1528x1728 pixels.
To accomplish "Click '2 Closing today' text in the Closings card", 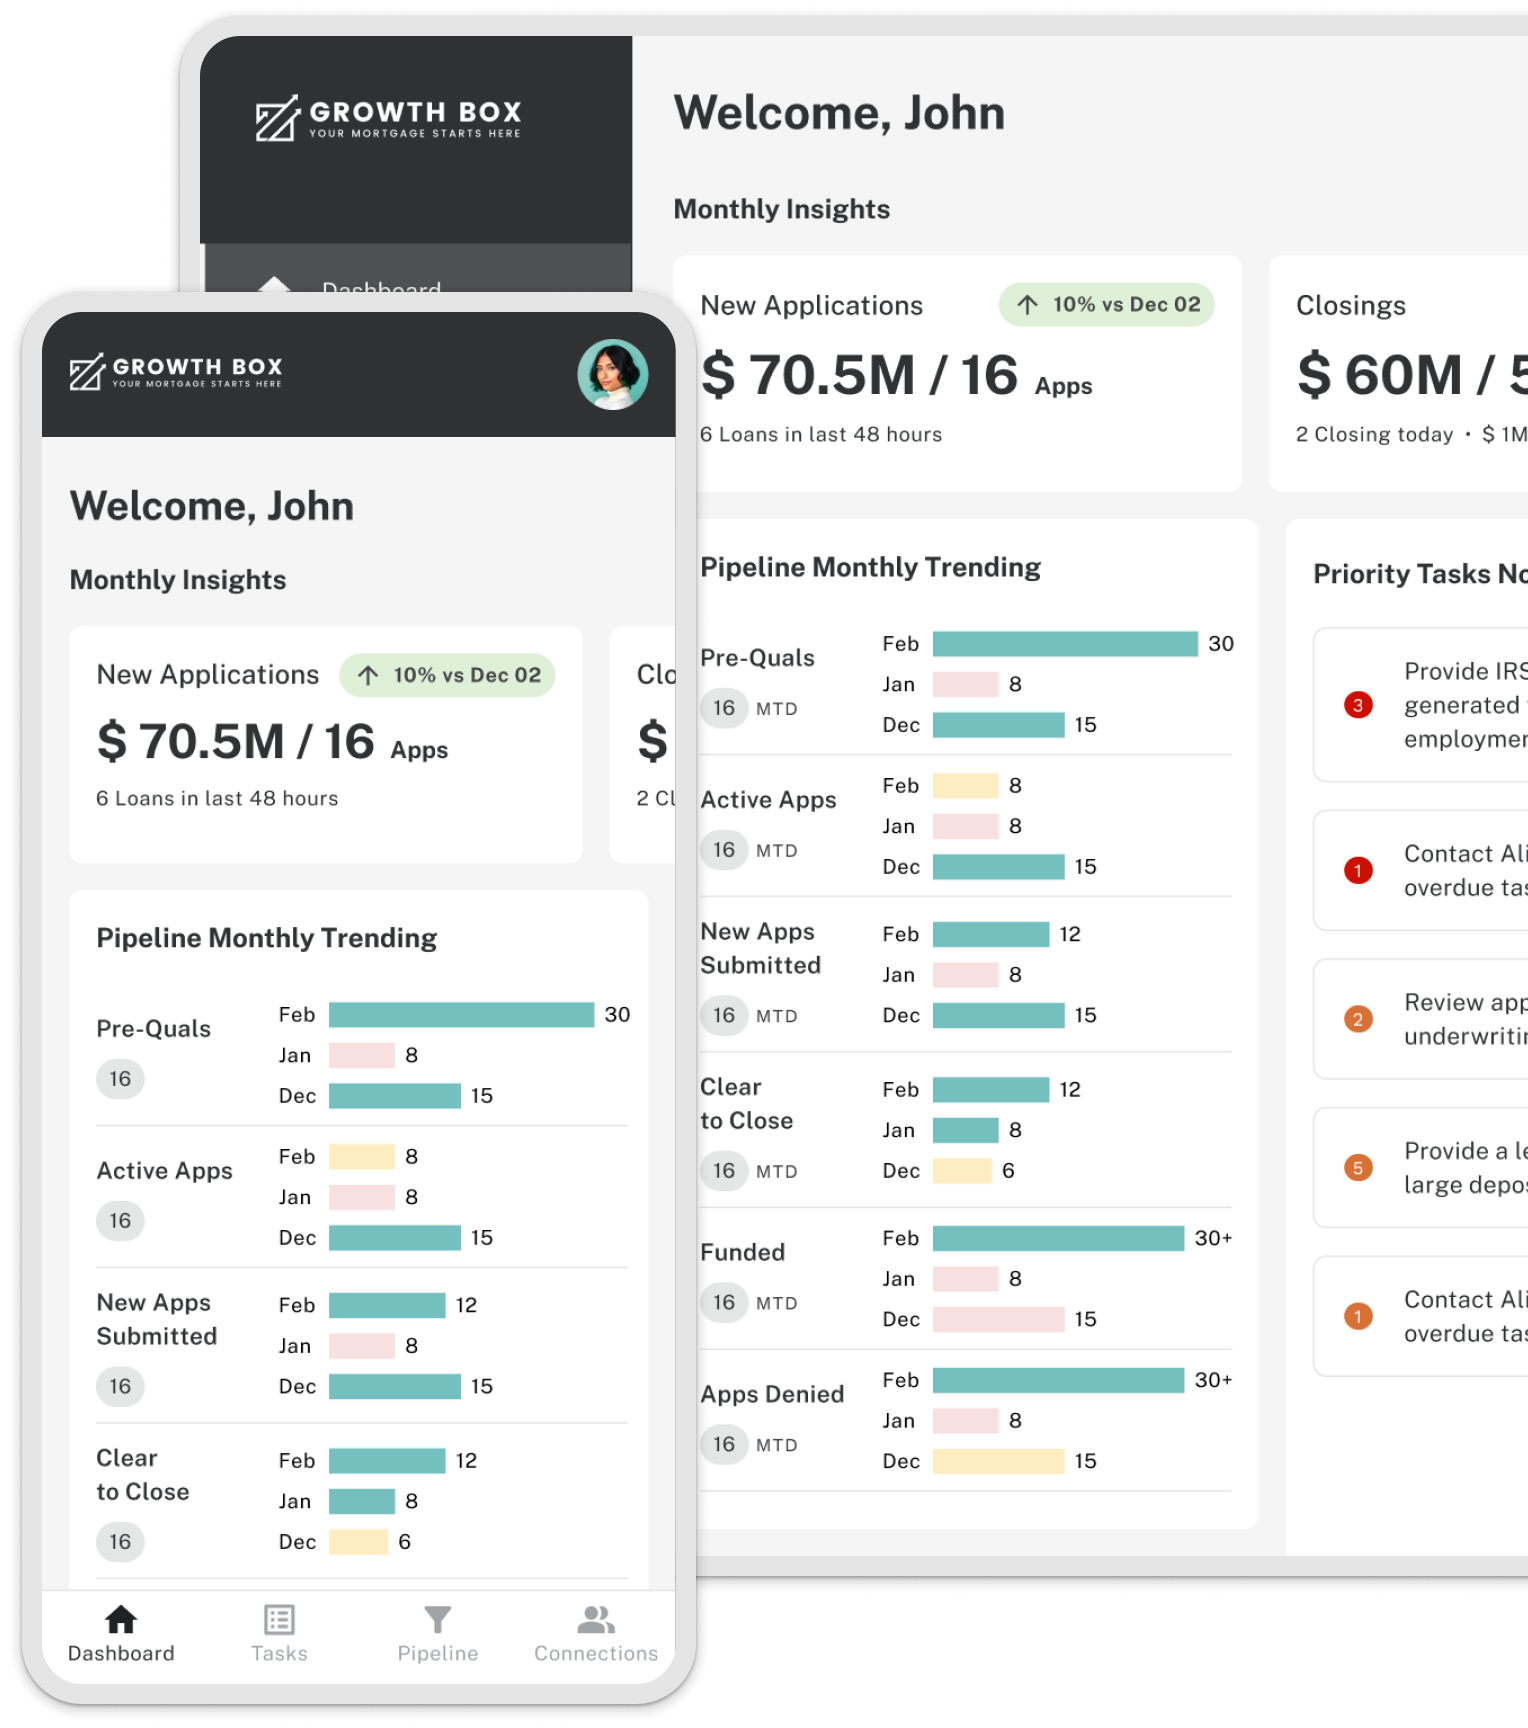I will point(1374,435).
